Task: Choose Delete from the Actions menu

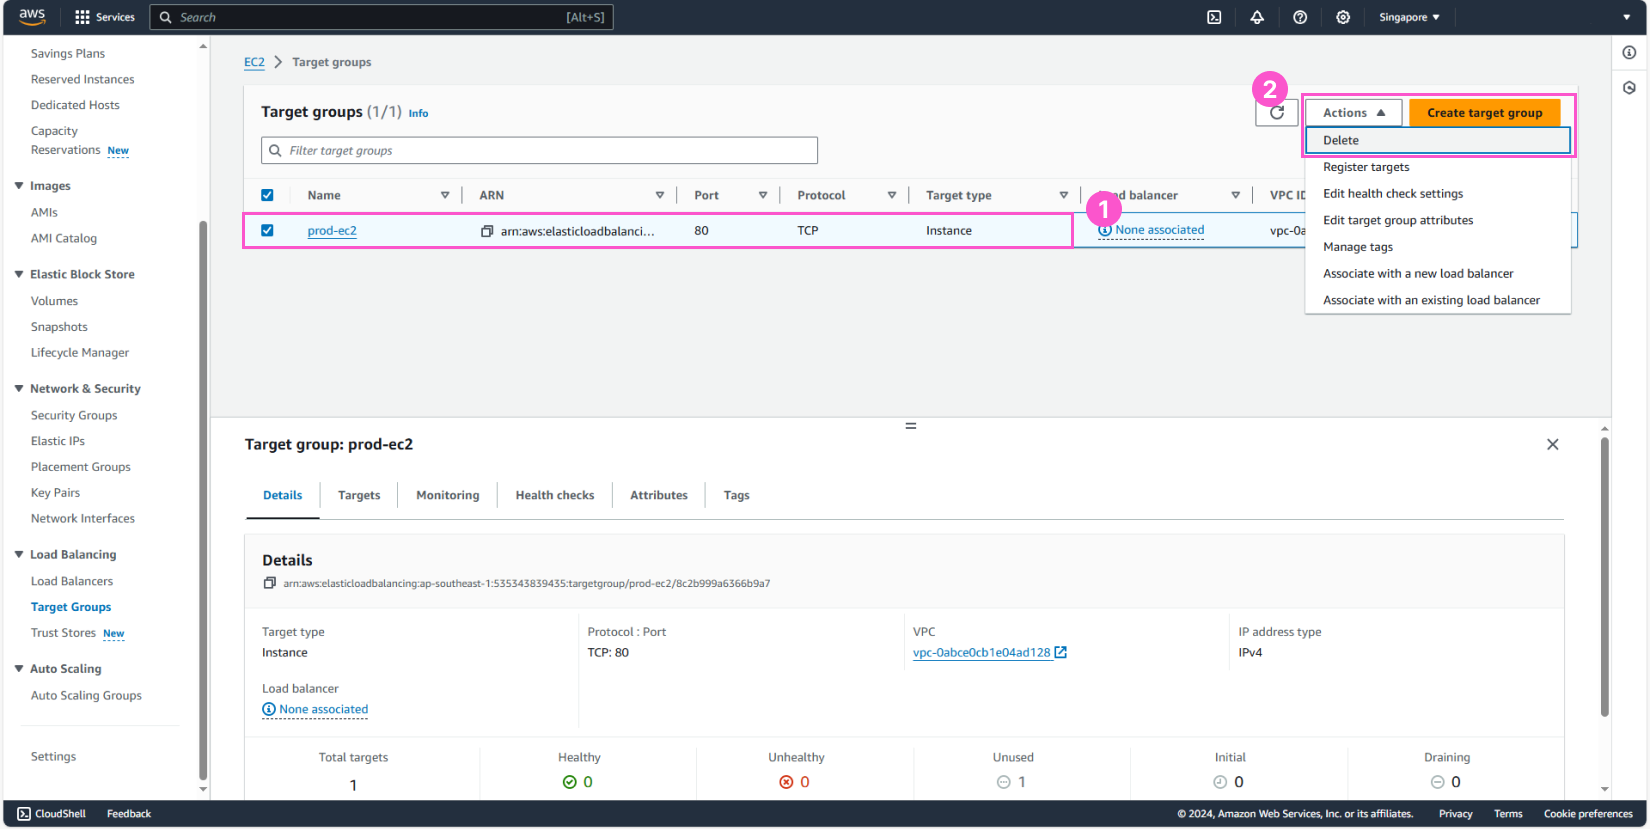Action: coord(1438,140)
